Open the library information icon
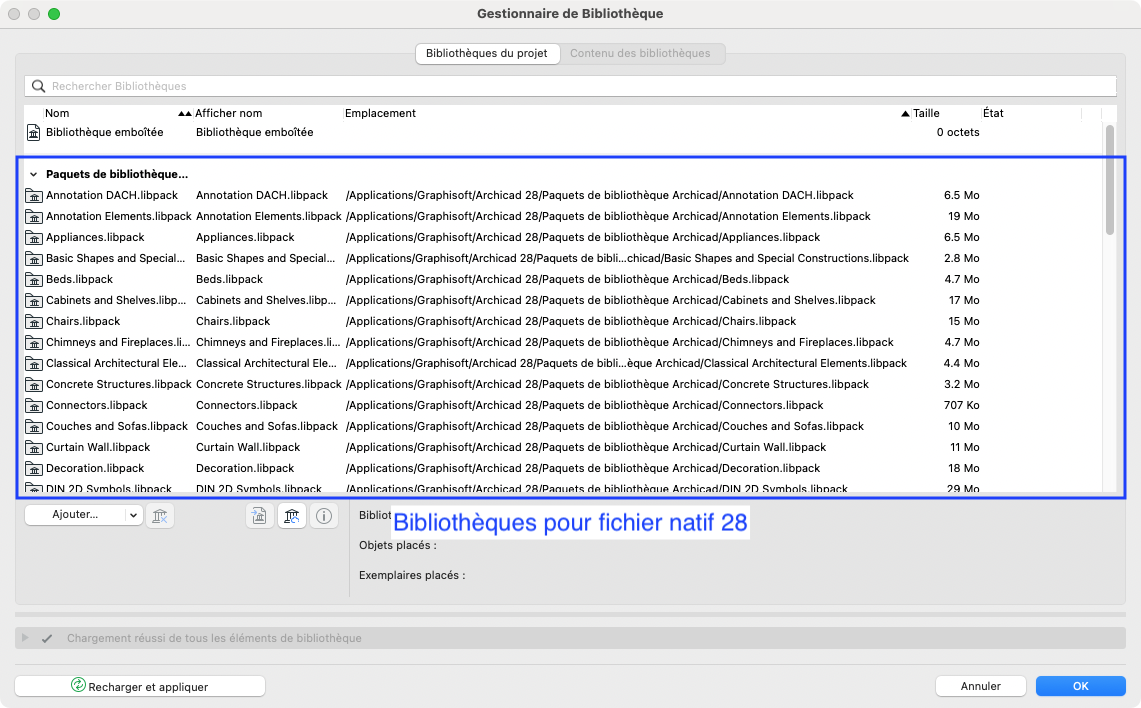The height and width of the screenshot is (708, 1141). (x=324, y=516)
